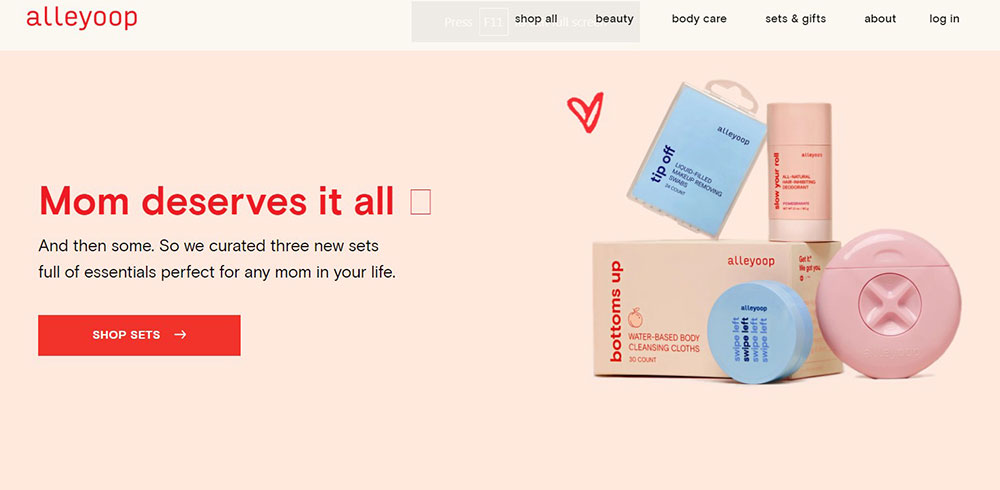Click the arrow icon in Shop Sets button
The height and width of the screenshot is (490, 1000).
click(180, 334)
